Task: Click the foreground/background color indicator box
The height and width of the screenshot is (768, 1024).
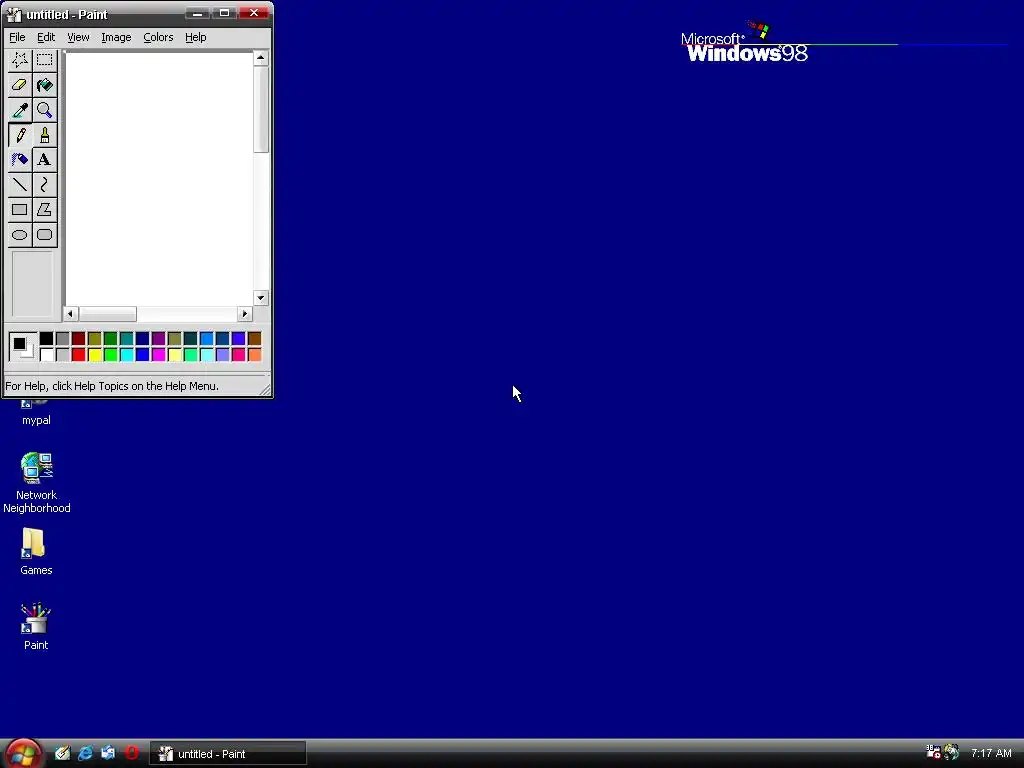Action: [x=23, y=346]
